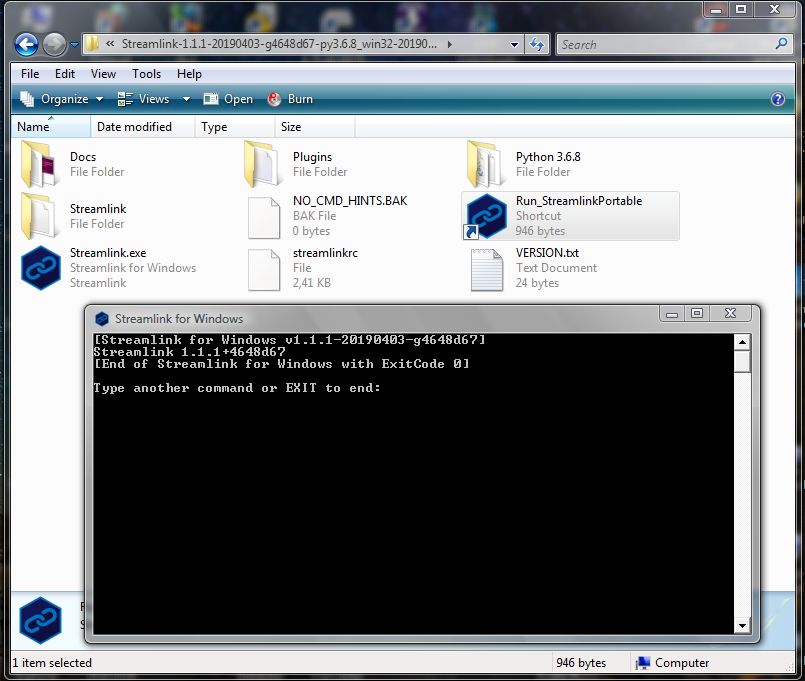Click the Back navigation arrow

coord(27,44)
